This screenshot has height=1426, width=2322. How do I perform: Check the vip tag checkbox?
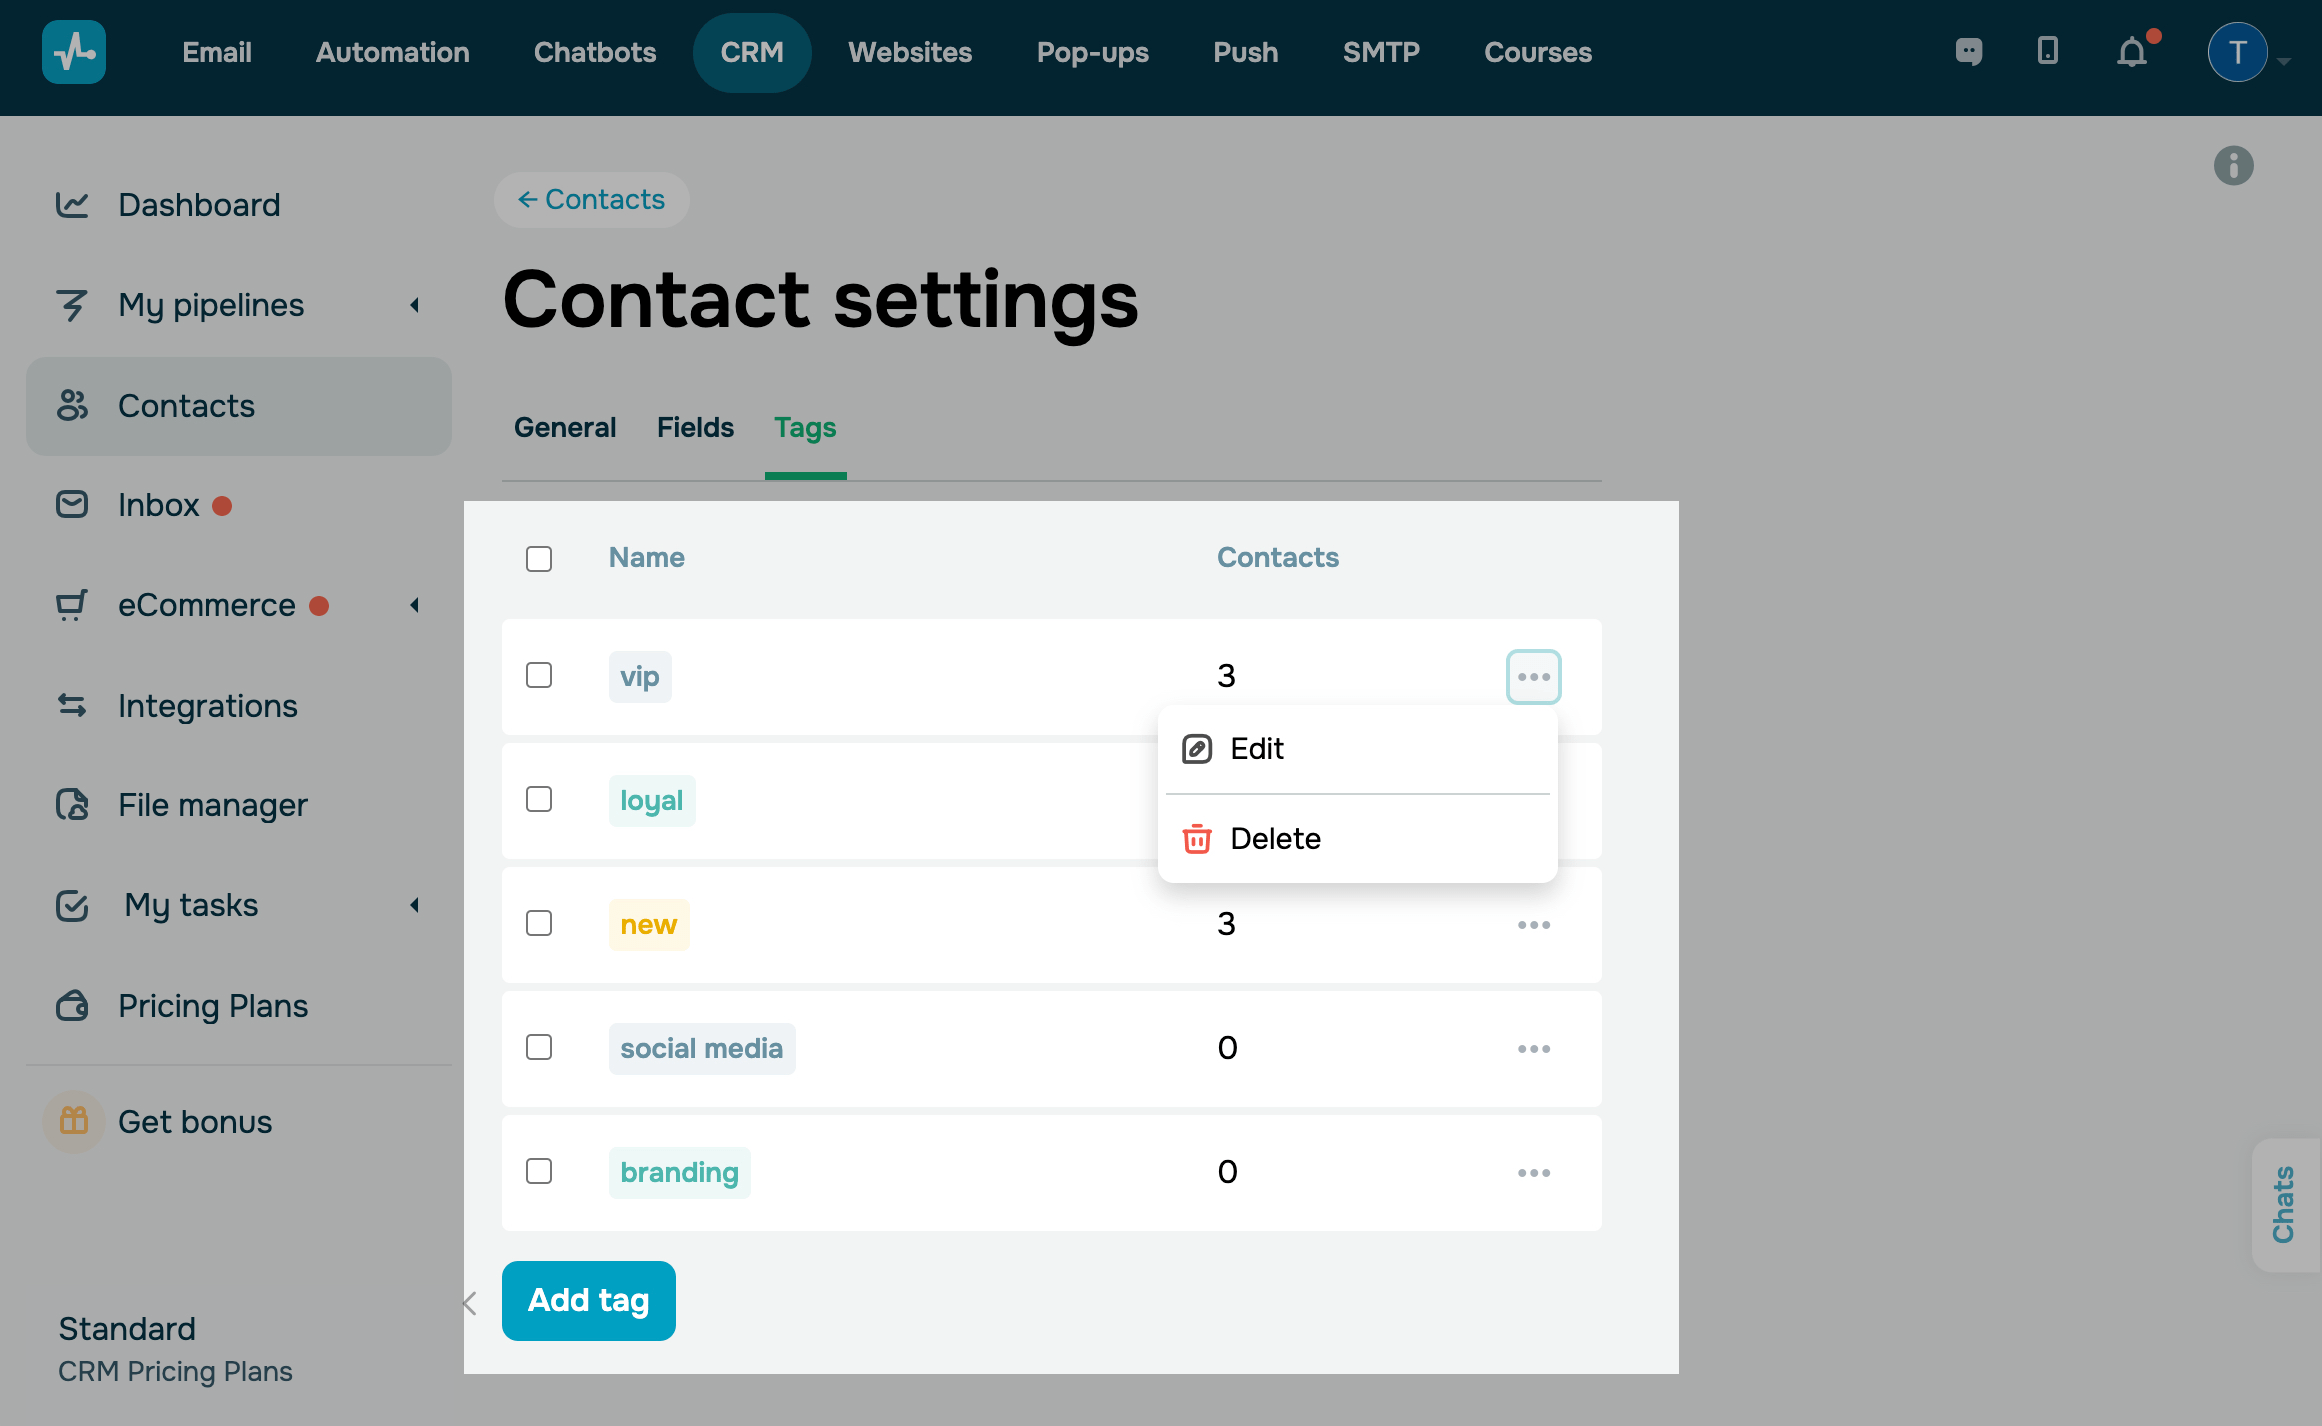(x=539, y=676)
